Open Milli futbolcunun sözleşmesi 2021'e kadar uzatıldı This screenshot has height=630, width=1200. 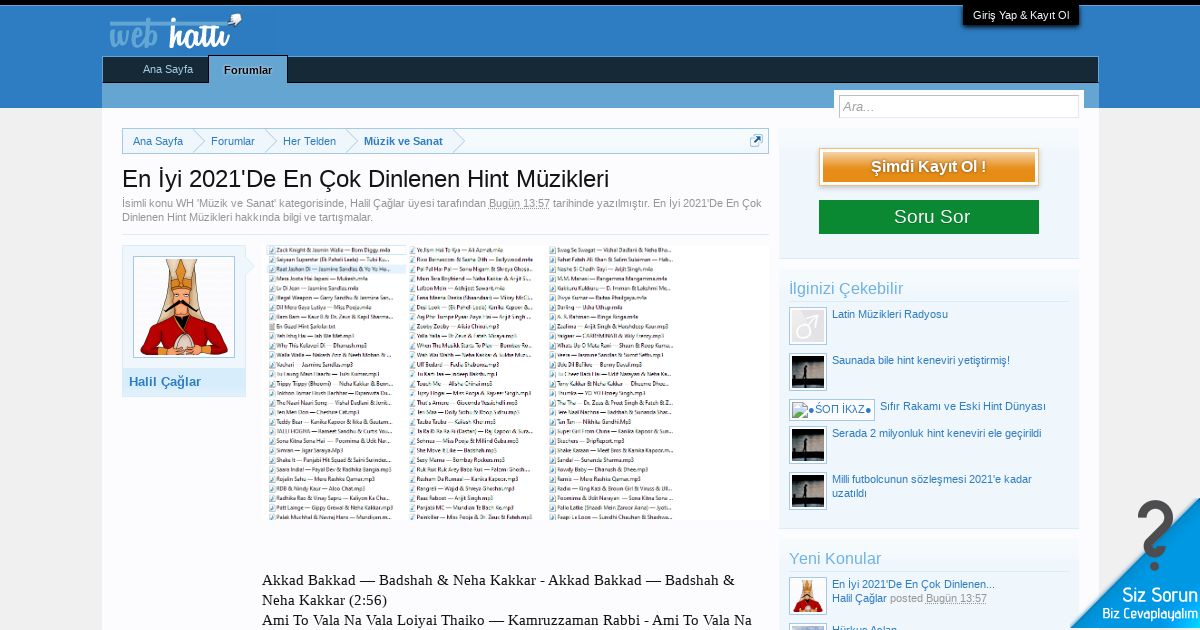click(932, 486)
